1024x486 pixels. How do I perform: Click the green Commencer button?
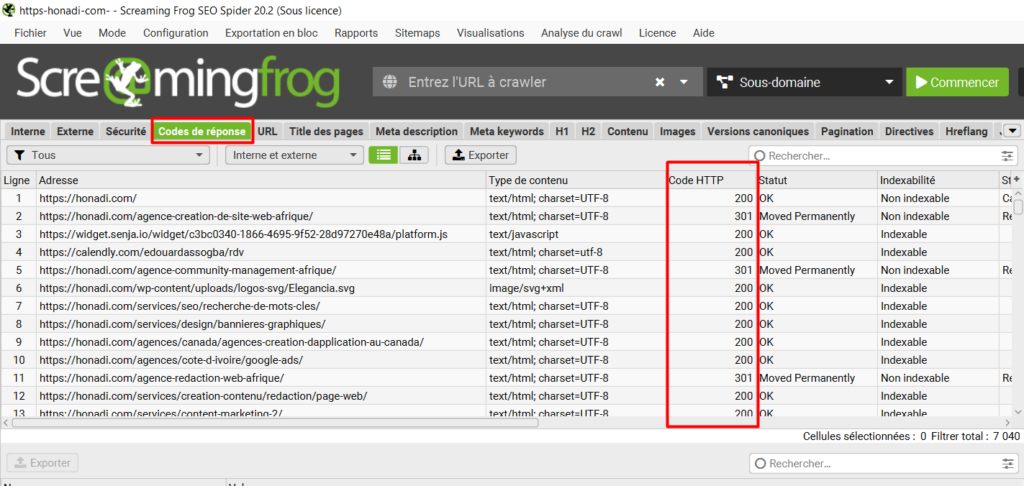click(957, 82)
